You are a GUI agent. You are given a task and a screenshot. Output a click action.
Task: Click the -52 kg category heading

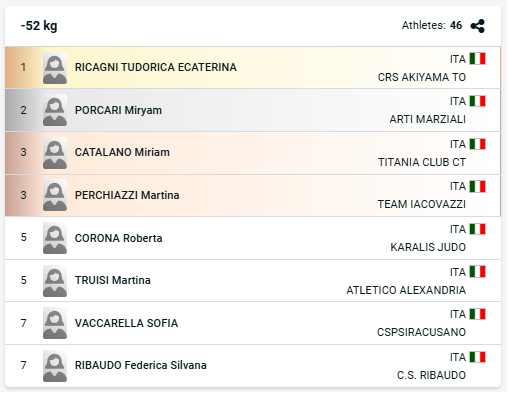(39, 26)
